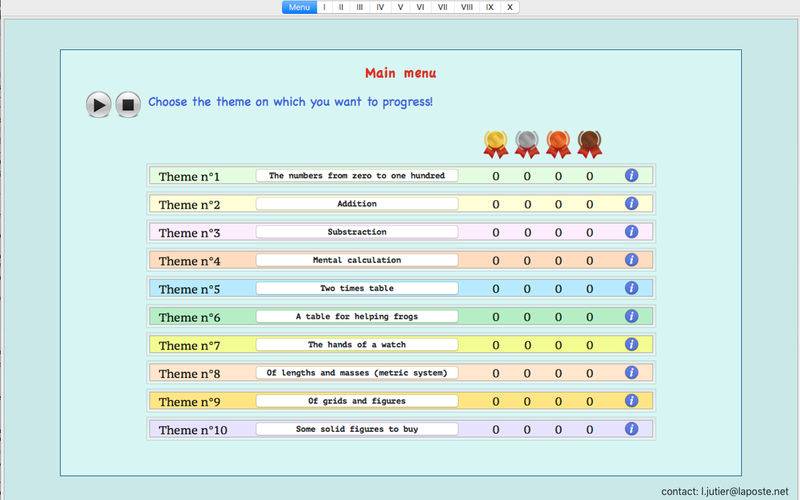Image resolution: width=800 pixels, height=500 pixels.
Task: Open 'A table for helping frogs'
Action: (357, 316)
